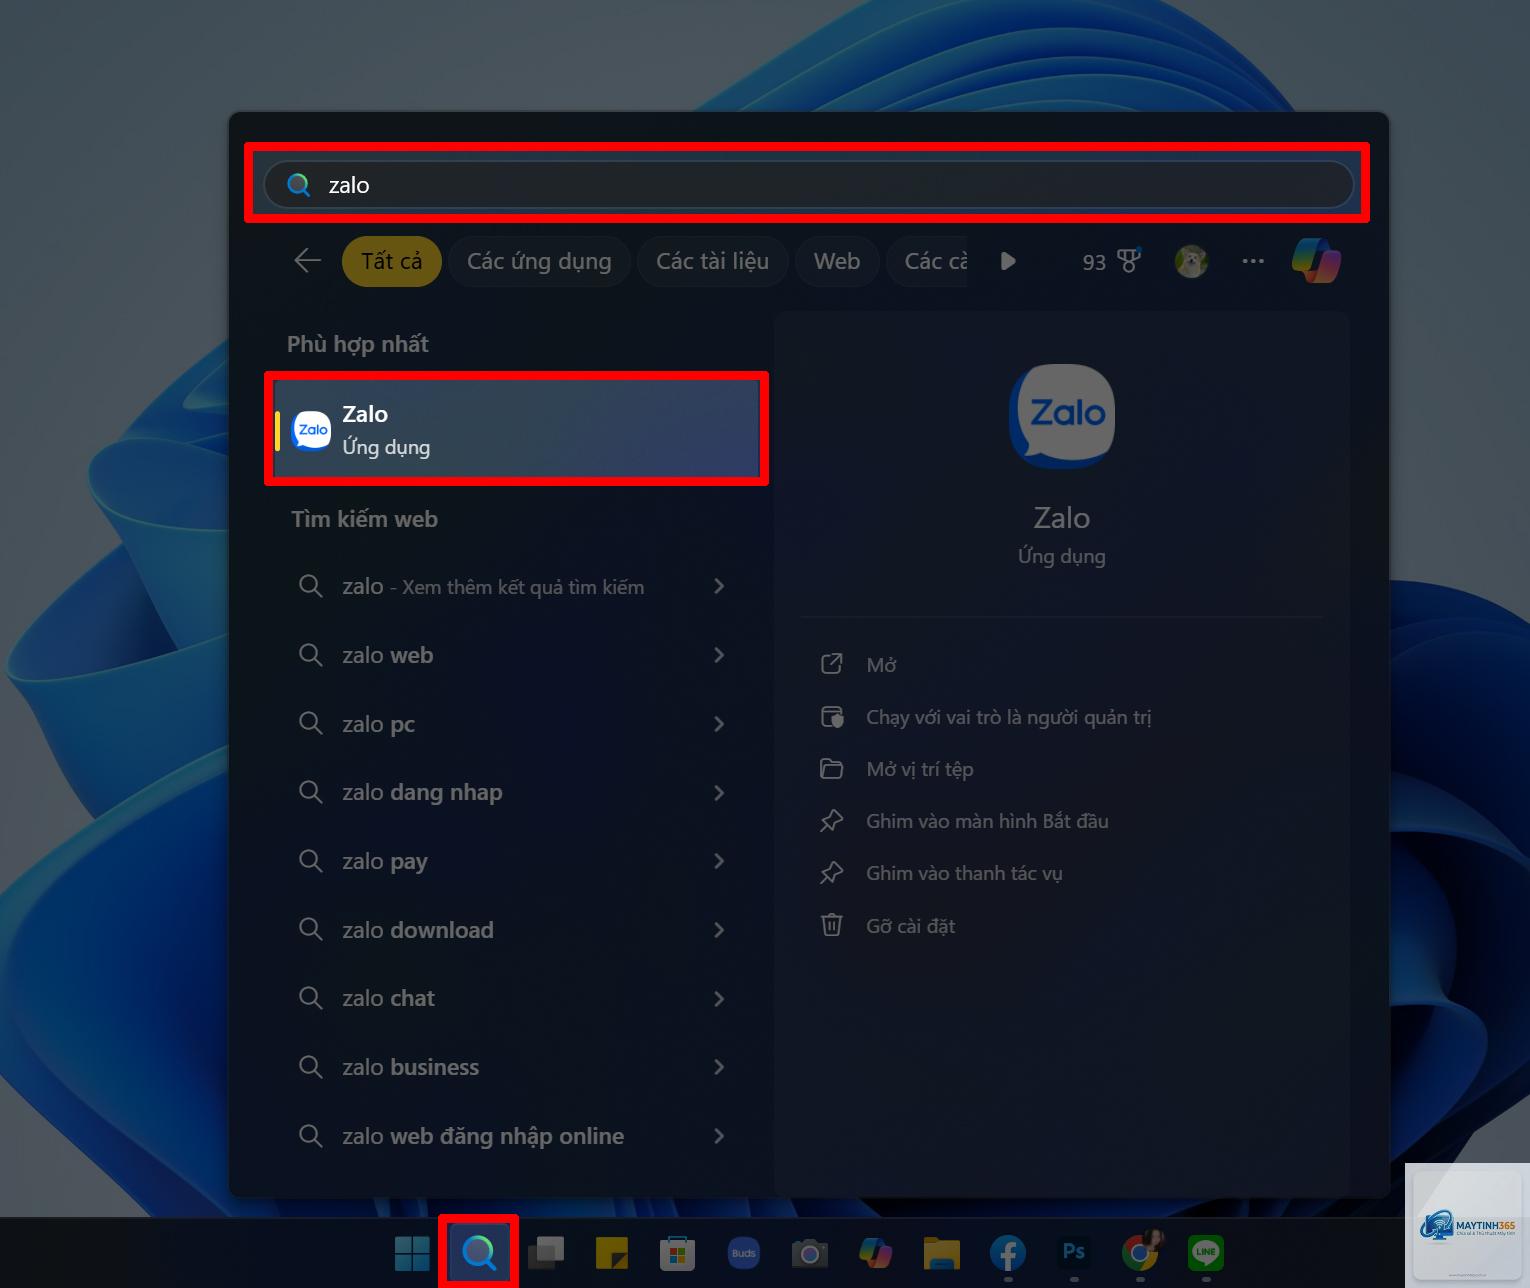Open Task View on the taskbar
The image size is (1530, 1288).
point(545,1252)
